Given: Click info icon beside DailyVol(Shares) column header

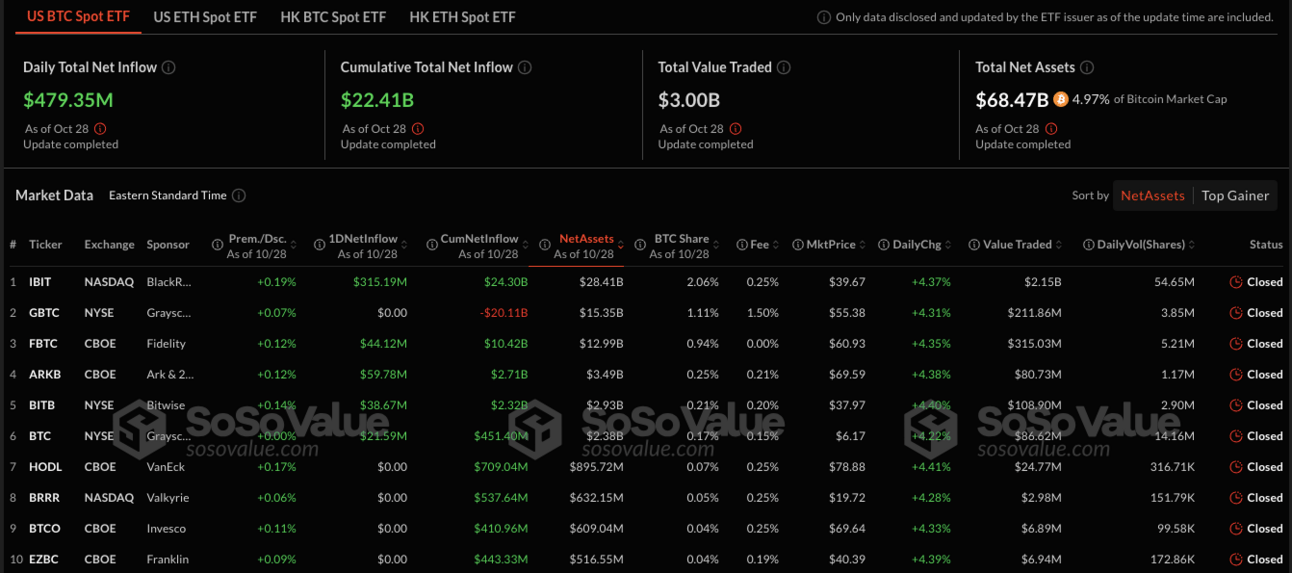Looking at the screenshot, I should (x=1089, y=245).
